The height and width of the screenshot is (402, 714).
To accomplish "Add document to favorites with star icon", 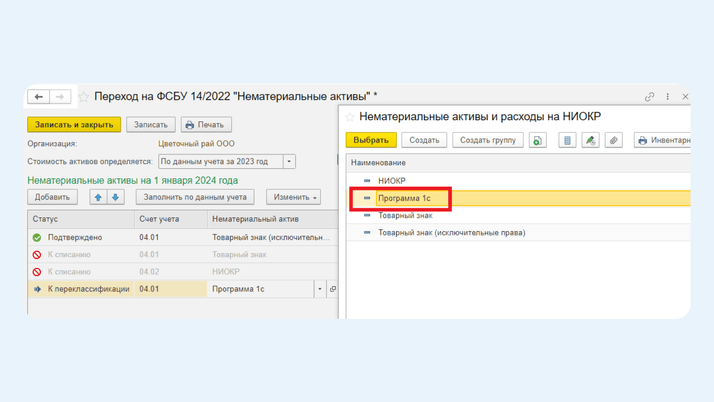I will (x=84, y=97).
